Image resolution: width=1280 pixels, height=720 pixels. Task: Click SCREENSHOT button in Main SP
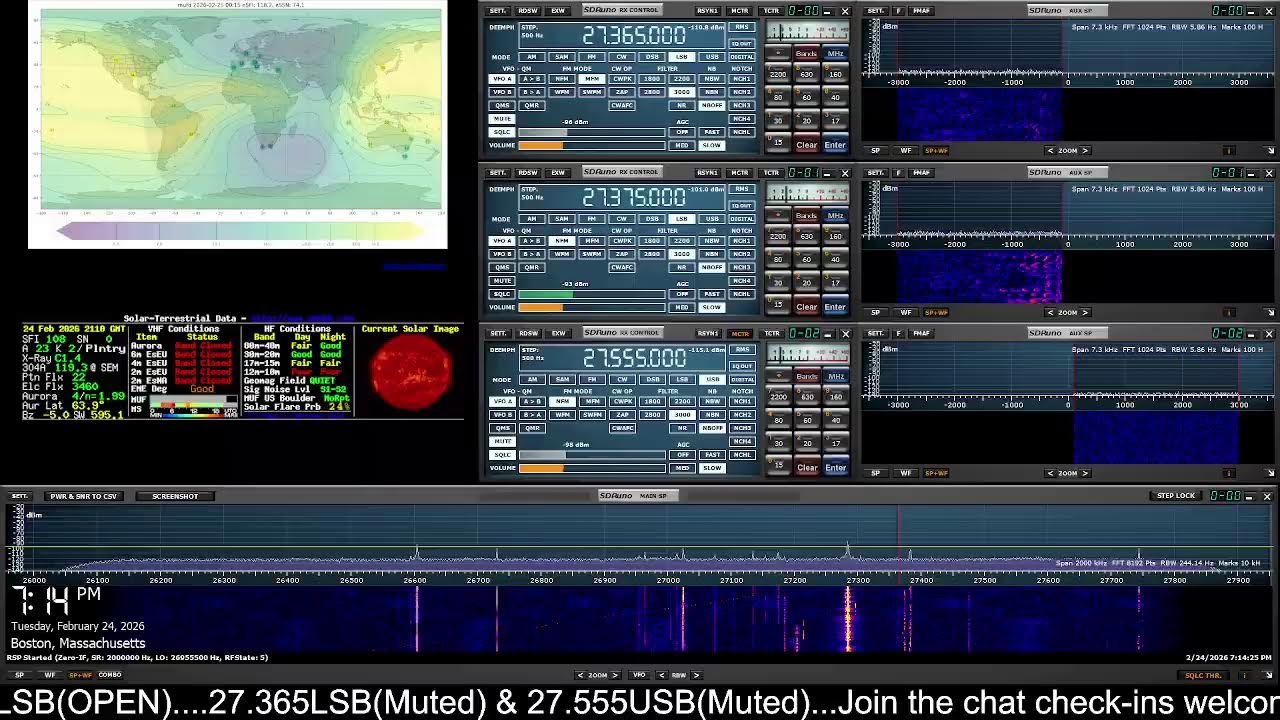pyautogui.click(x=175, y=496)
